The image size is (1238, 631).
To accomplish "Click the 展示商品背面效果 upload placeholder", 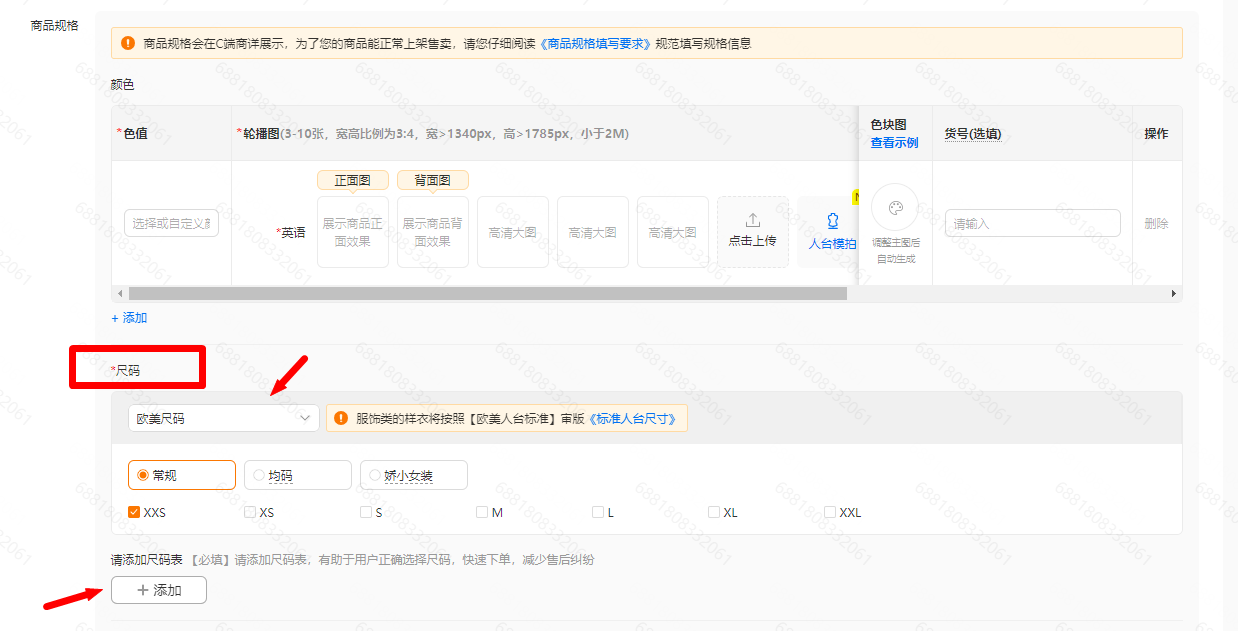I will [432, 231].
